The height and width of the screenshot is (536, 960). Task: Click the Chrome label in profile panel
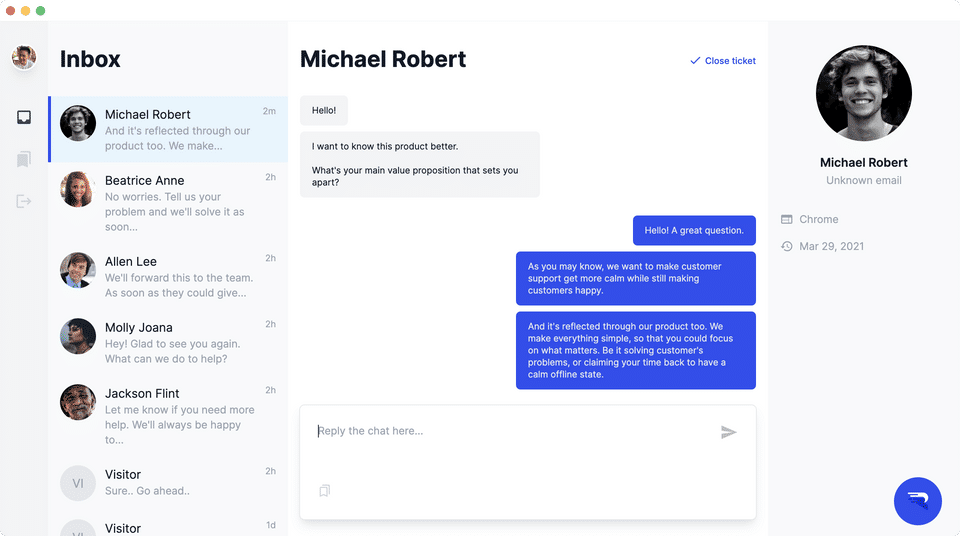(x=819, y=219)
